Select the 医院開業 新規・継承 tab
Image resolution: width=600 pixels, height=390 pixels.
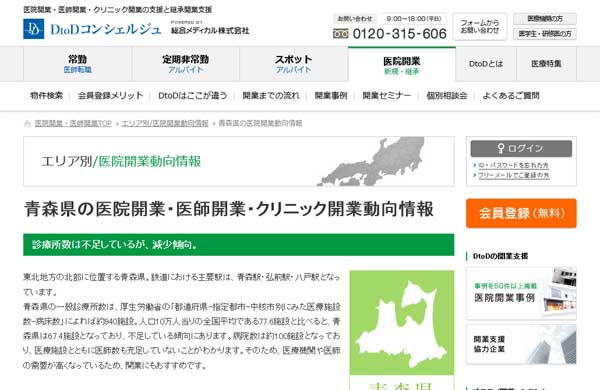click(402, 65)
